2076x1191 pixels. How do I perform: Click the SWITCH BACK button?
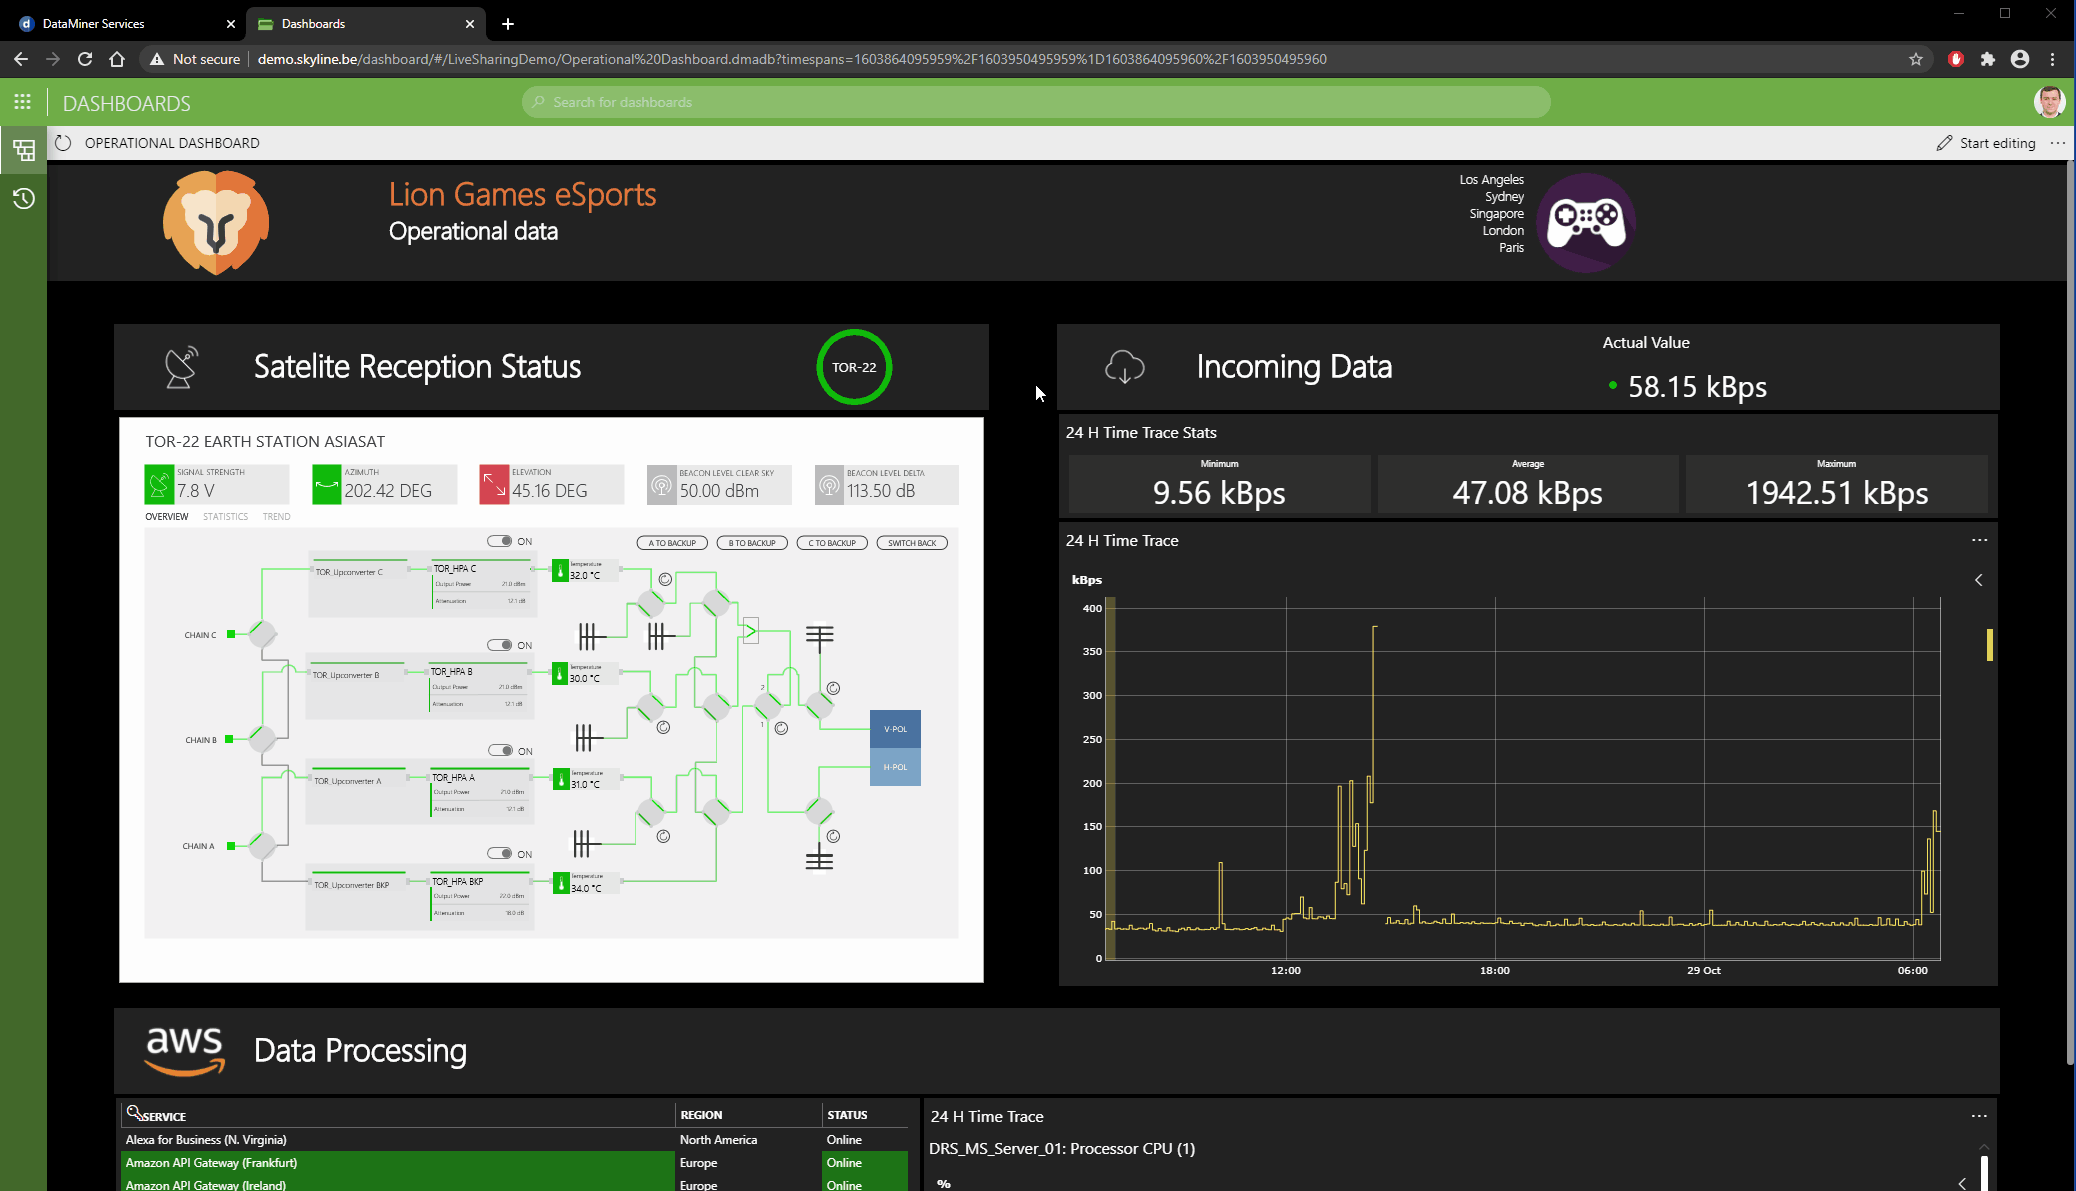[912, 543]
